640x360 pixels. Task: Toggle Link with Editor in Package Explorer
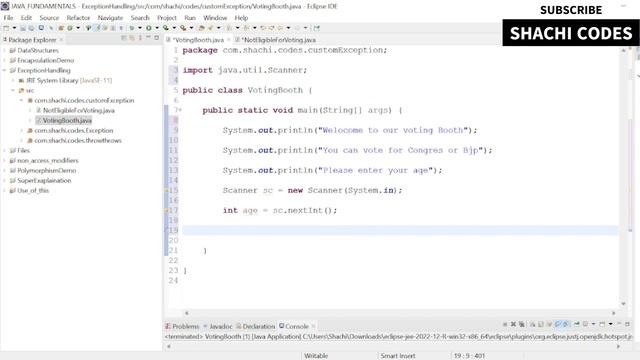tap(132, 38)
